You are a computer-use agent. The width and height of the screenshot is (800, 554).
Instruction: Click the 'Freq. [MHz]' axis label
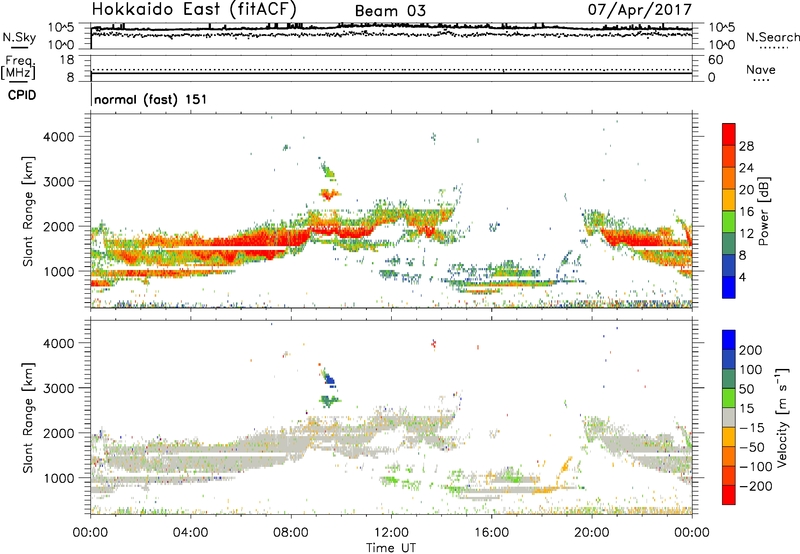click(x=19, y=67)
